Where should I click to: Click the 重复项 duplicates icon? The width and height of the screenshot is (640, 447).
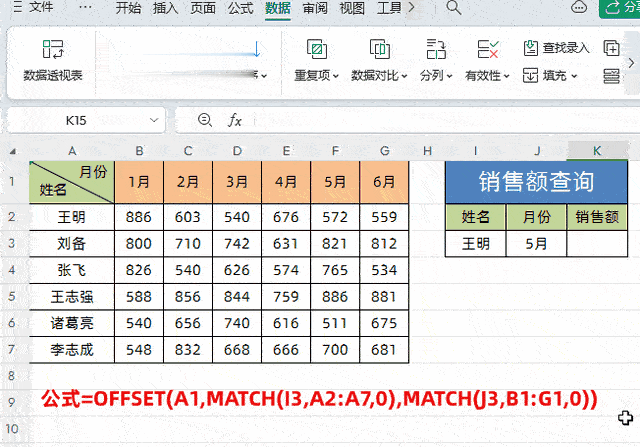pos(317,49)
